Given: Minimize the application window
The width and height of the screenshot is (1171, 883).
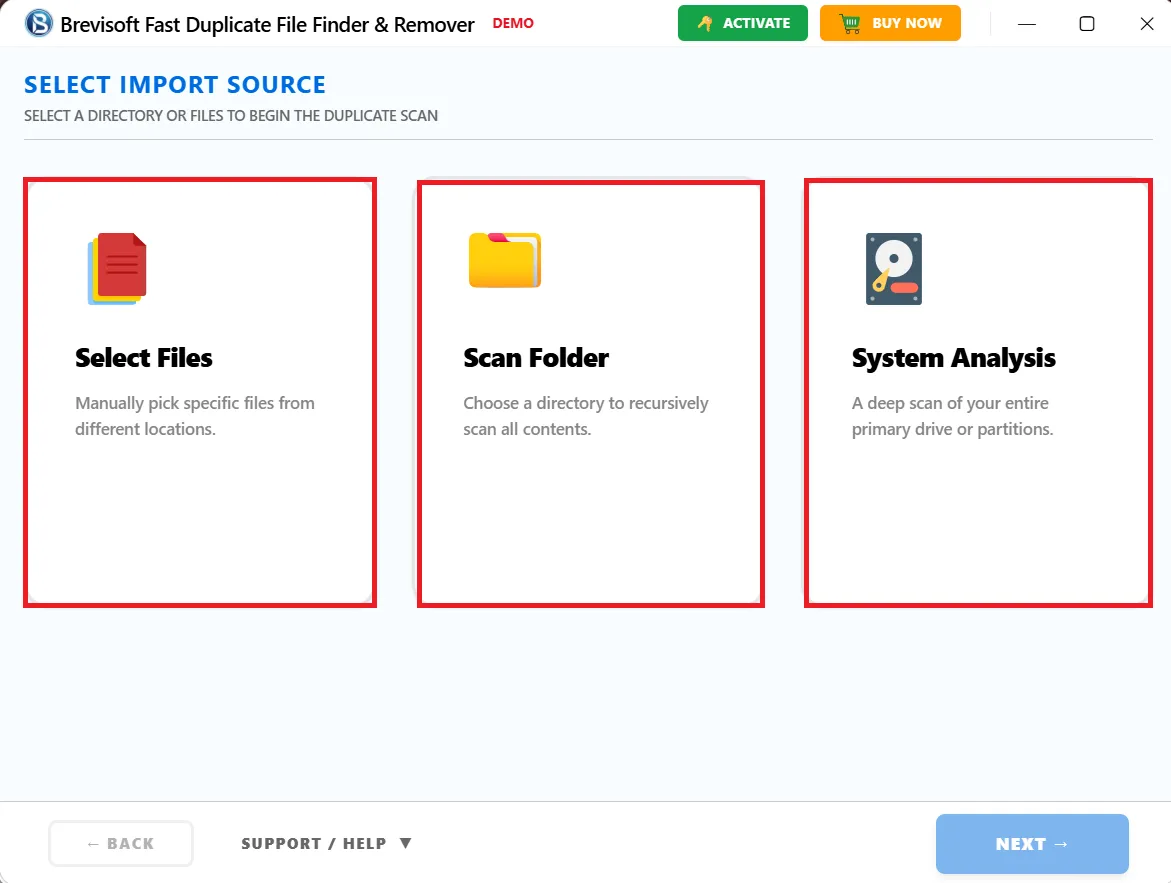Looking at the screenshot, I should (x=1027, y=24).
